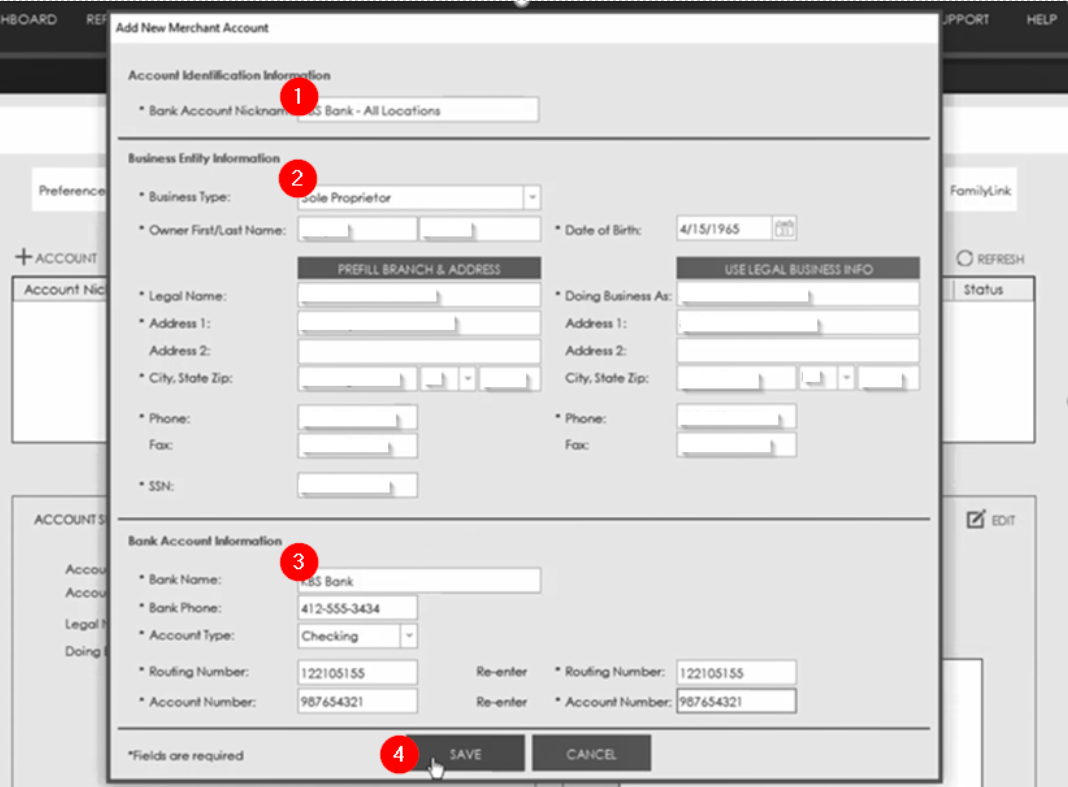Switch to the FamilyLink tab
Image resolution: width=1068 pixels, height=787 pixels.
pos(982,190)
